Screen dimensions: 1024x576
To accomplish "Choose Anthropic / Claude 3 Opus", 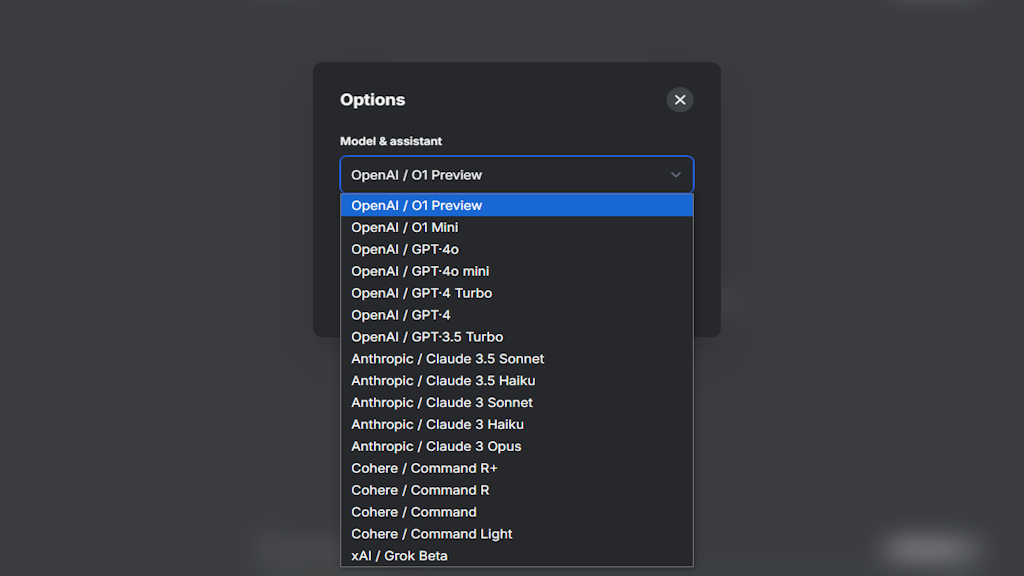I will point(517,446).
